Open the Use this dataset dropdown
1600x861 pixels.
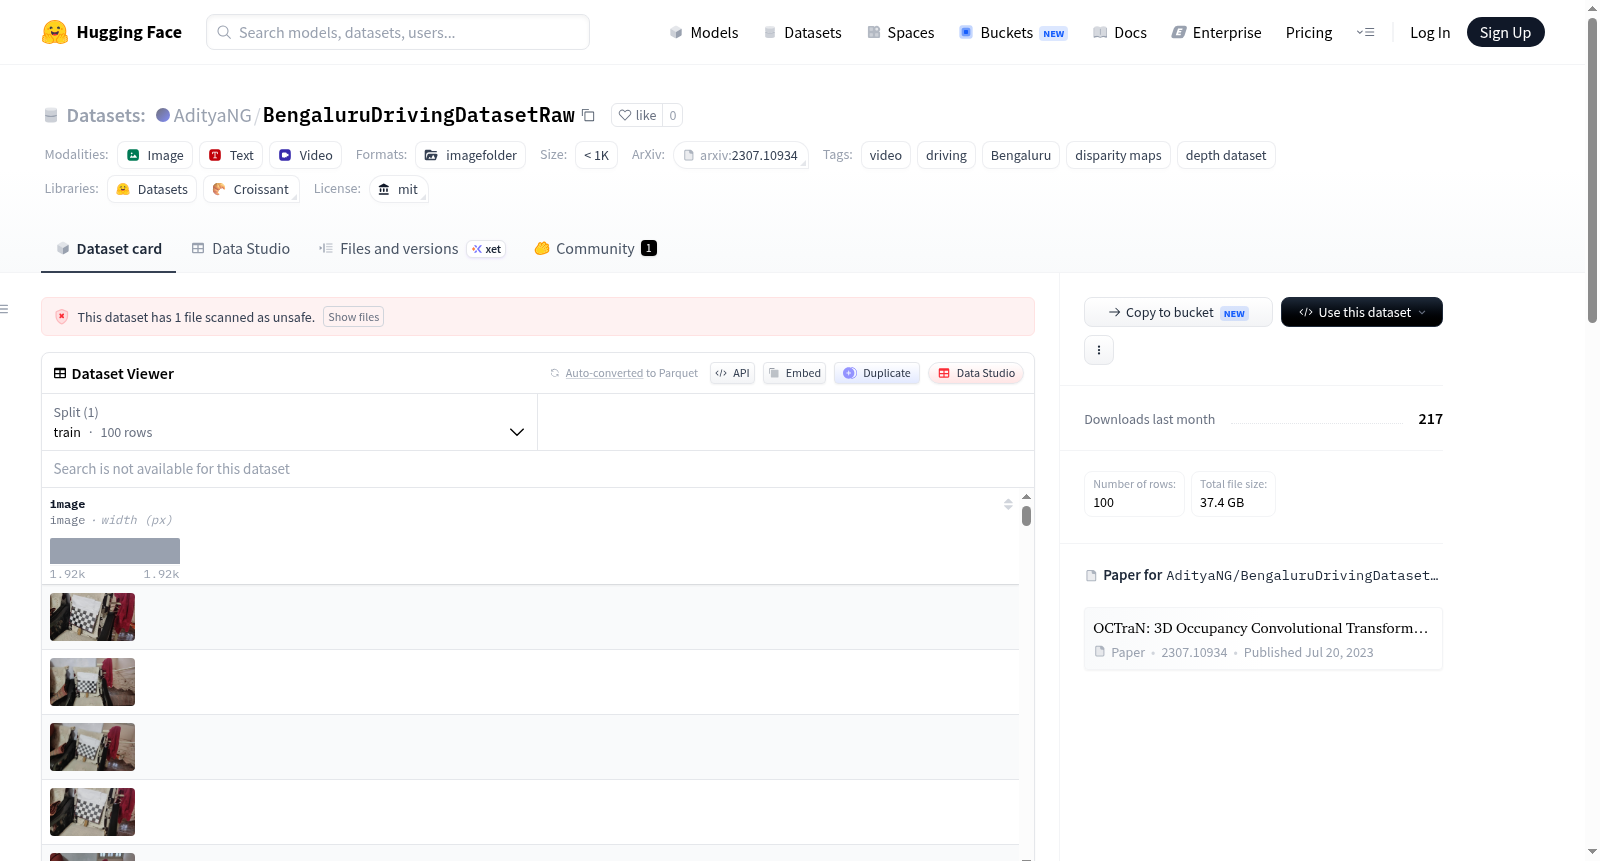[1361, 312]
